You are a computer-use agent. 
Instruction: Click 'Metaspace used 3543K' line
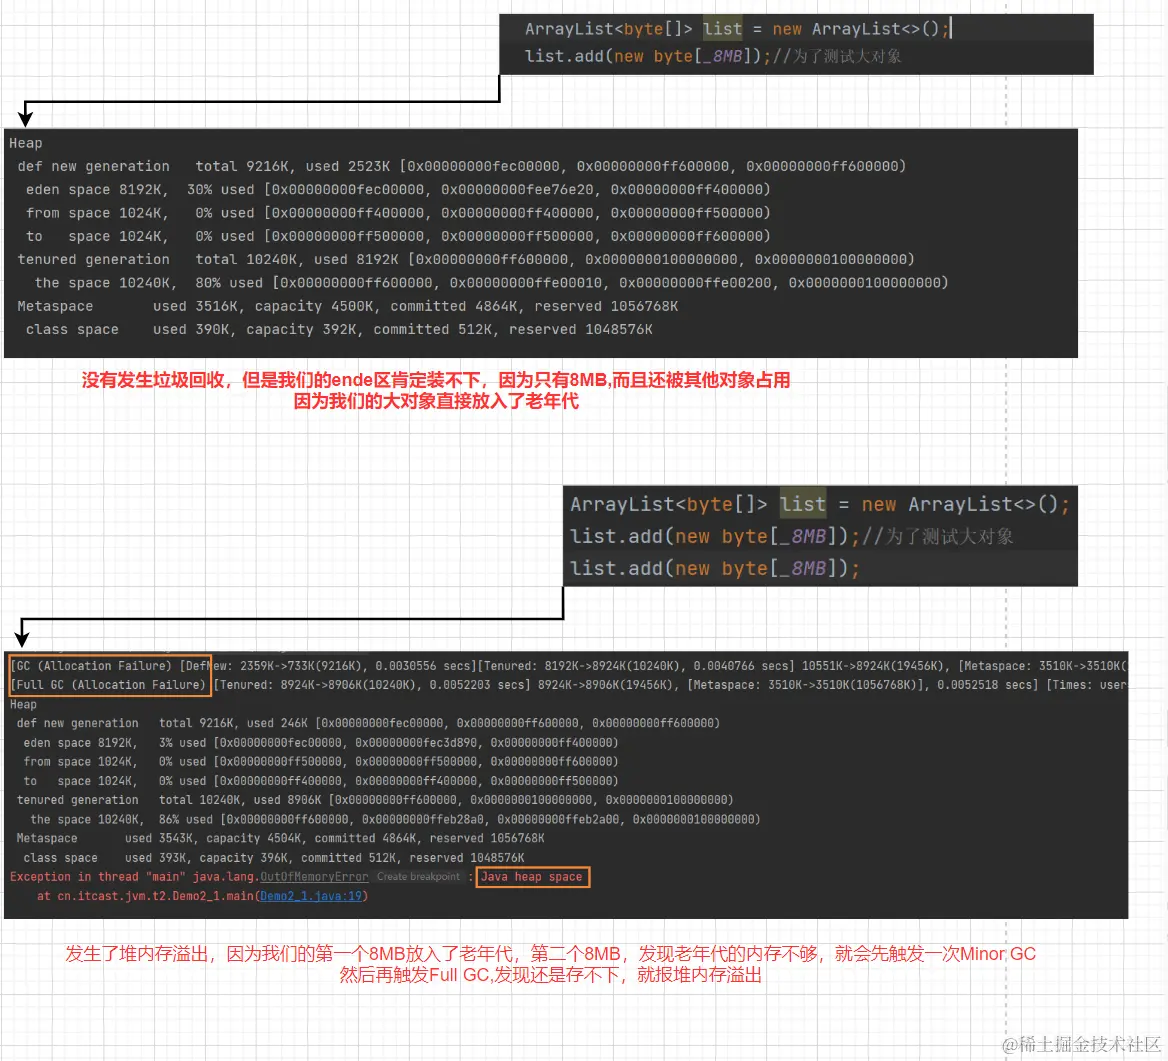click(280, 838)
